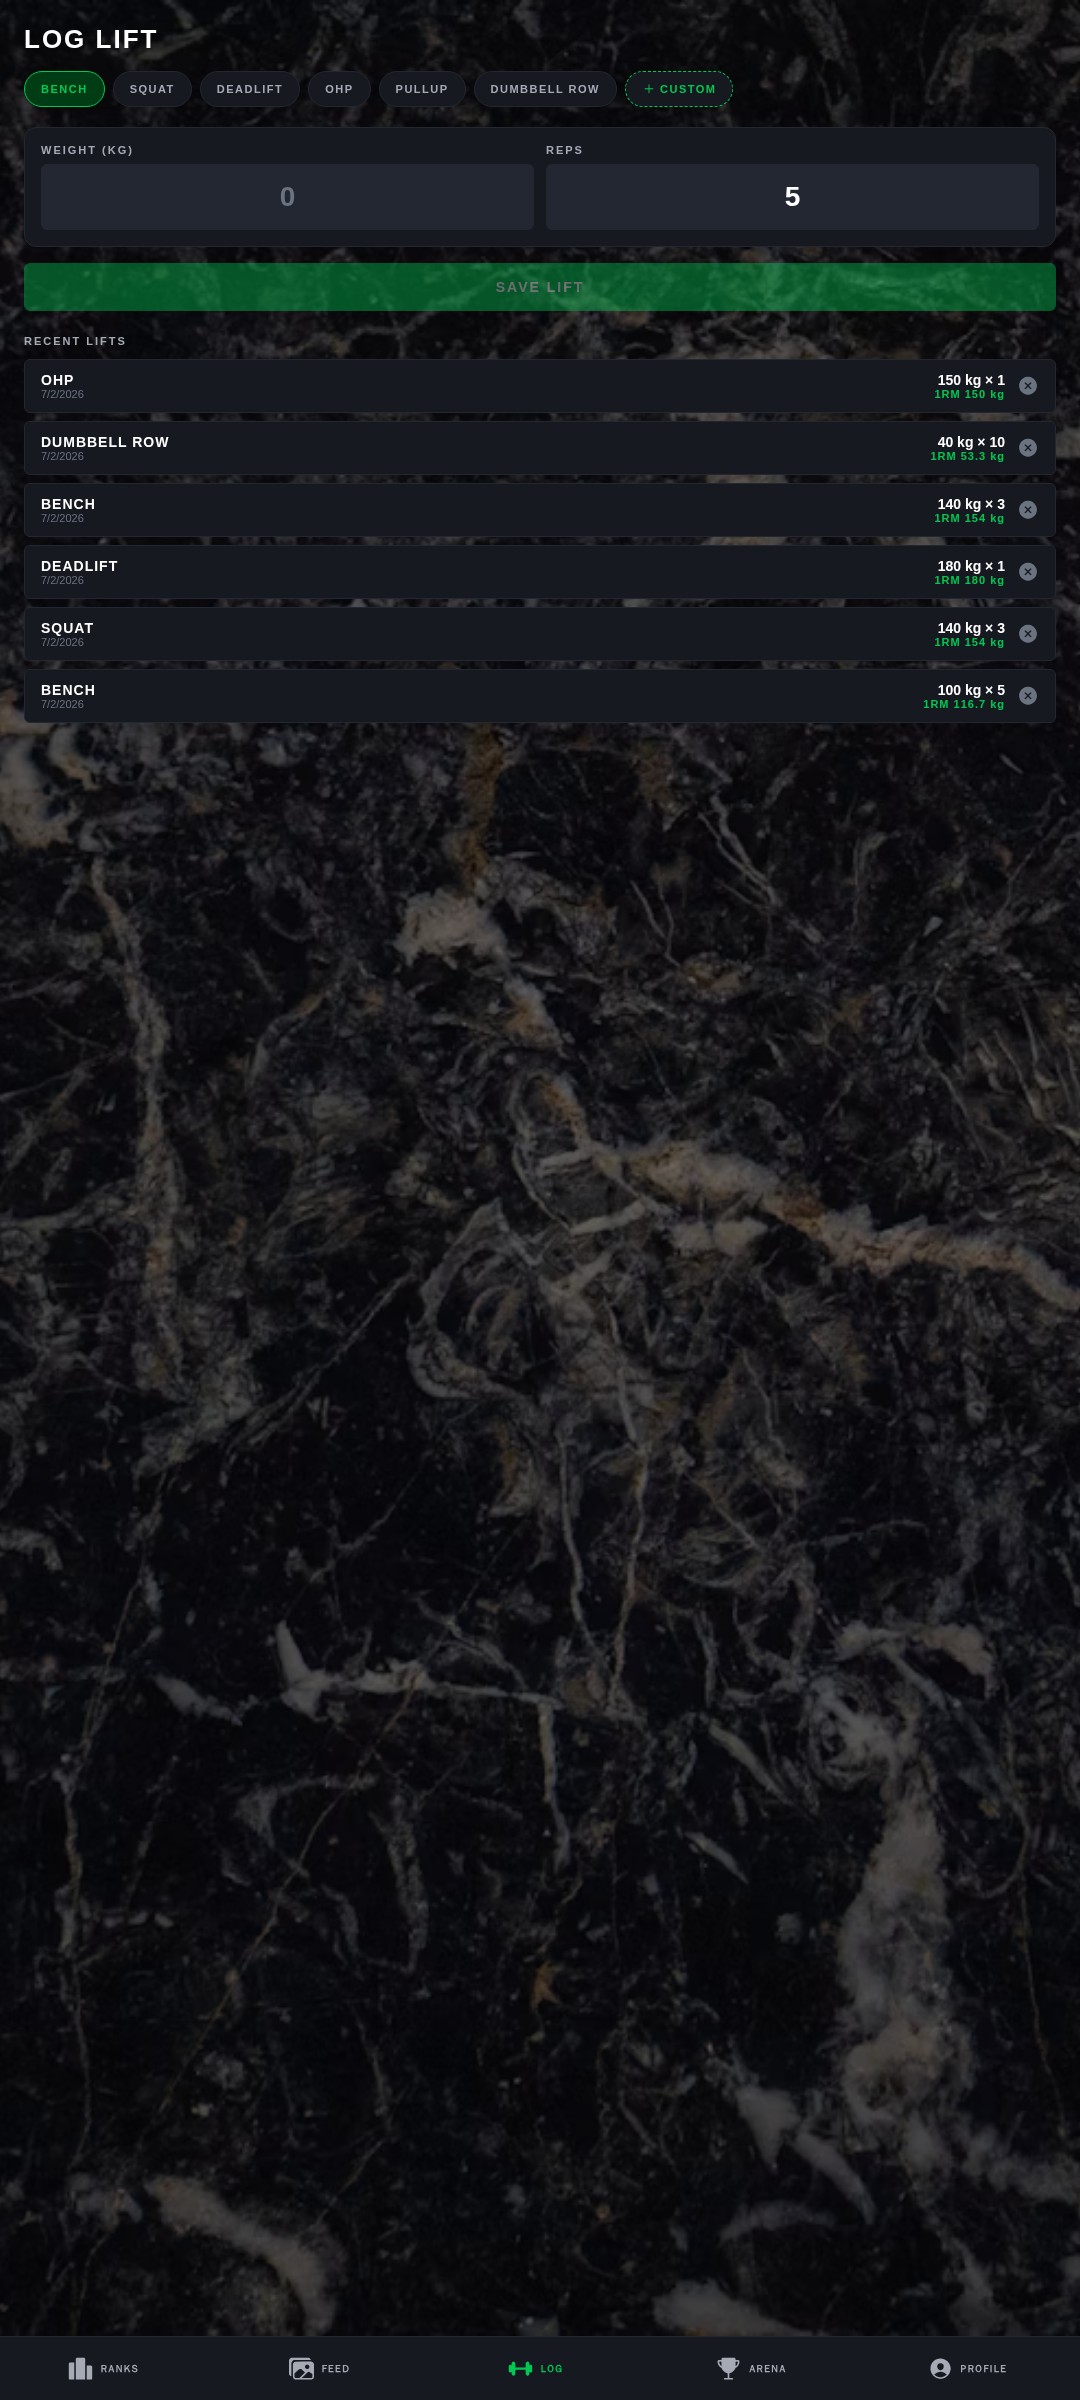Delete the Deadlift 180 kg entry

point(1028,572)
